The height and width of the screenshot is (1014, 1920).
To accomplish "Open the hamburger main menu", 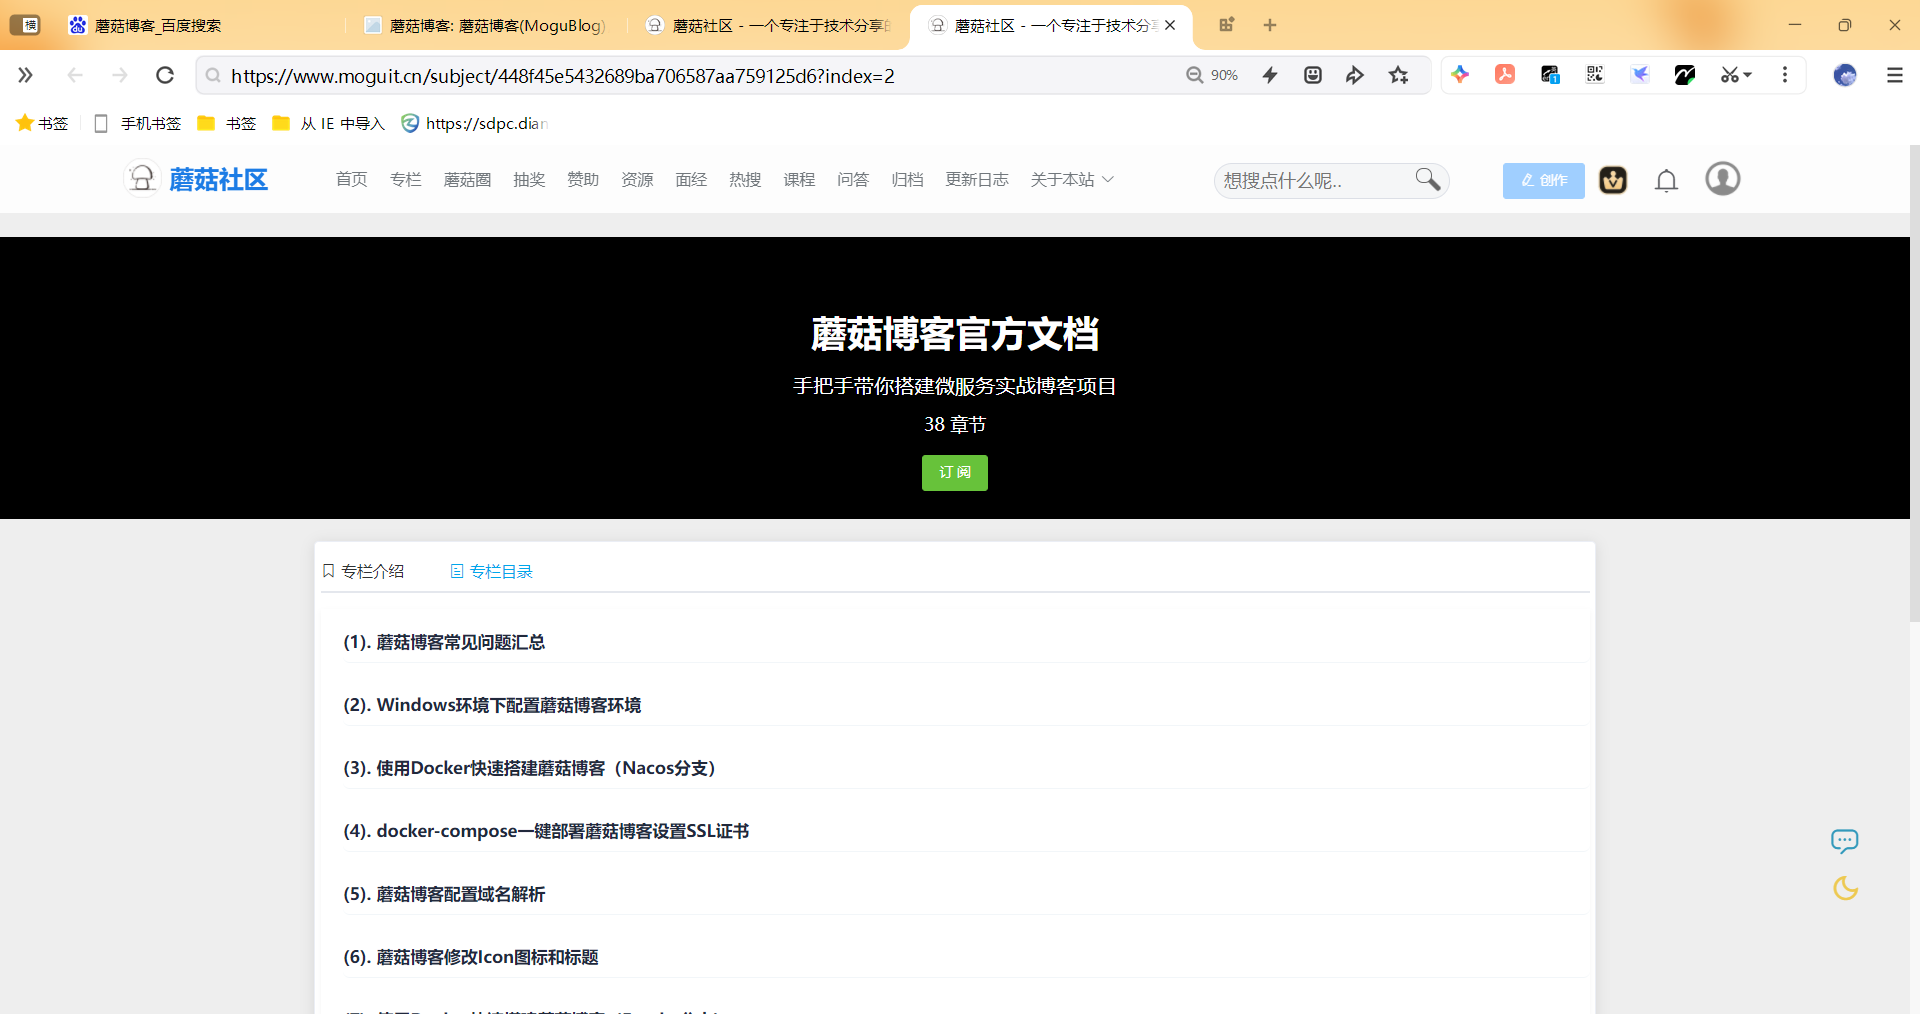I will pyautogui.click(x=1895, y=75).
